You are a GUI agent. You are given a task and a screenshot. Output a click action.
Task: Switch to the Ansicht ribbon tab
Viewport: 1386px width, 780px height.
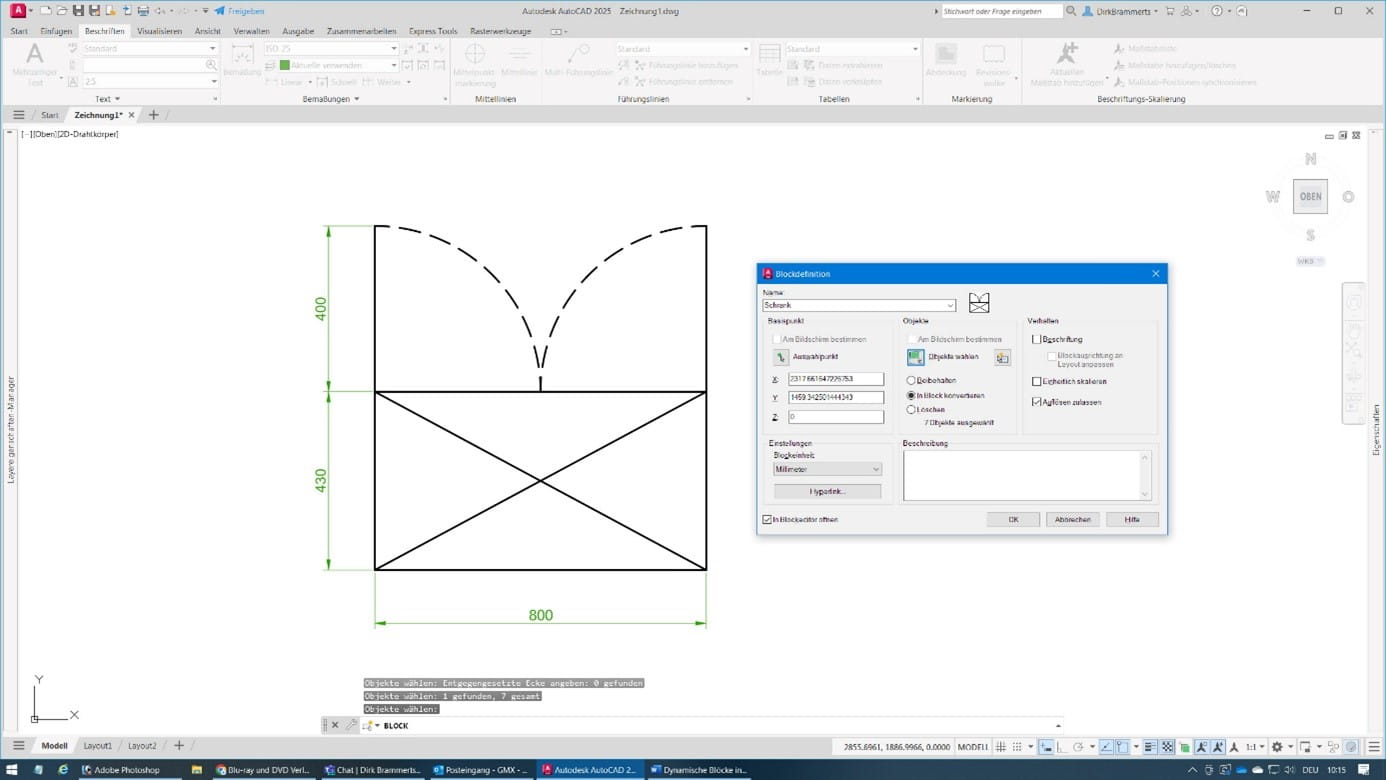(207, 31)
